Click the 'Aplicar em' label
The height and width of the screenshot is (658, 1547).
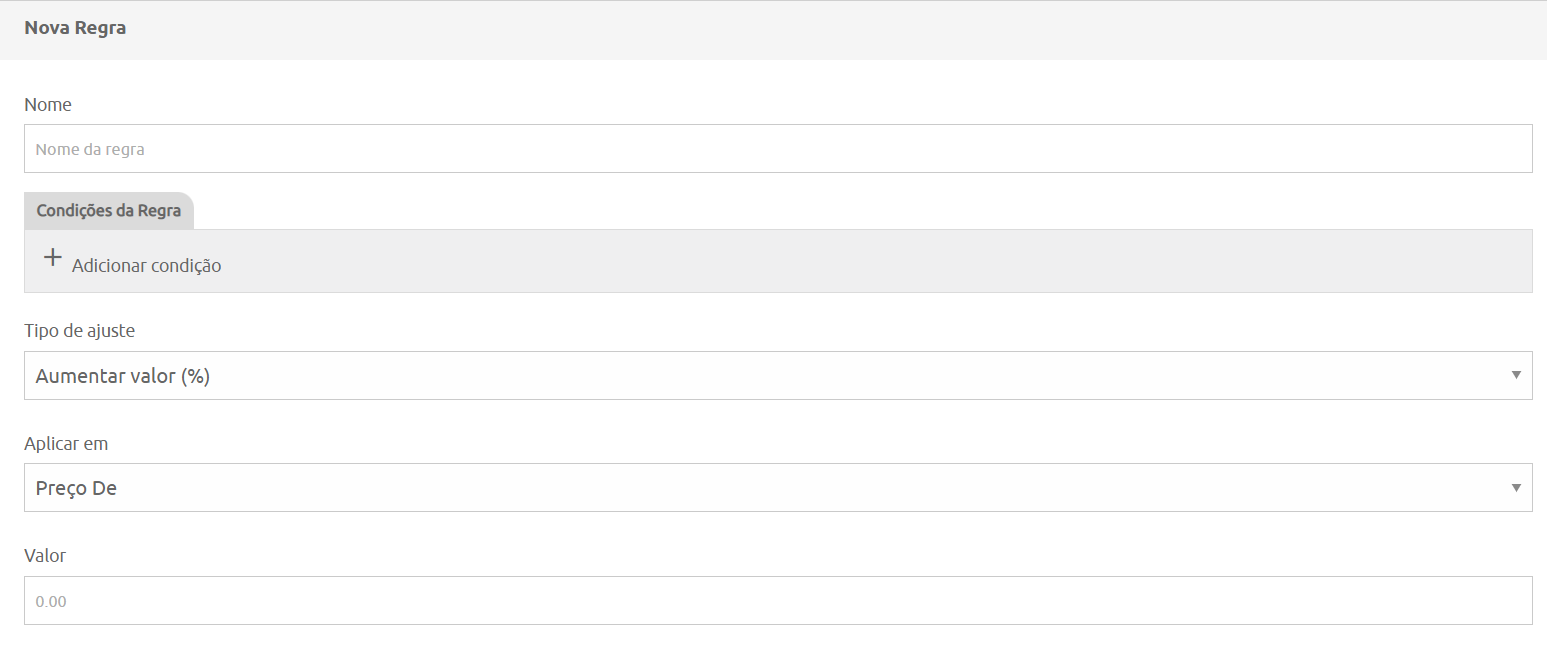click(x=66, y=443)
